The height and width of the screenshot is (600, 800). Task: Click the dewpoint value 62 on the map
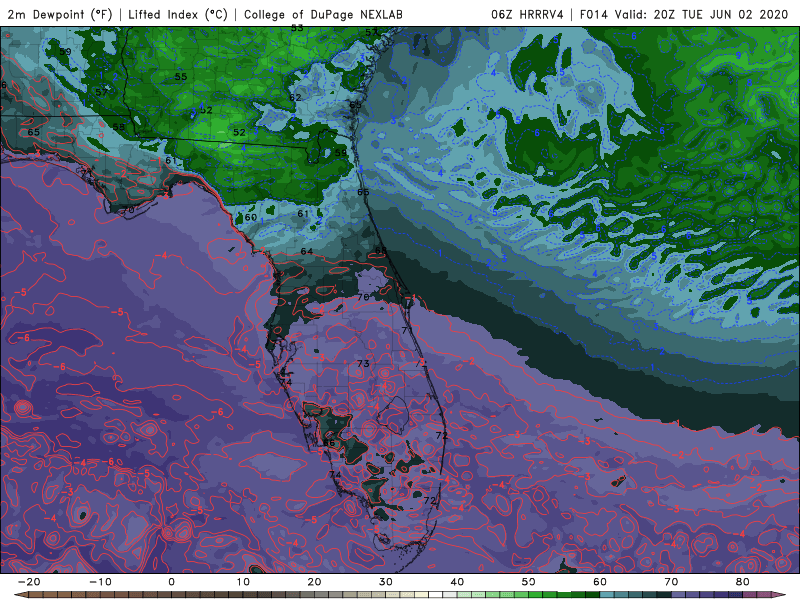295,97
